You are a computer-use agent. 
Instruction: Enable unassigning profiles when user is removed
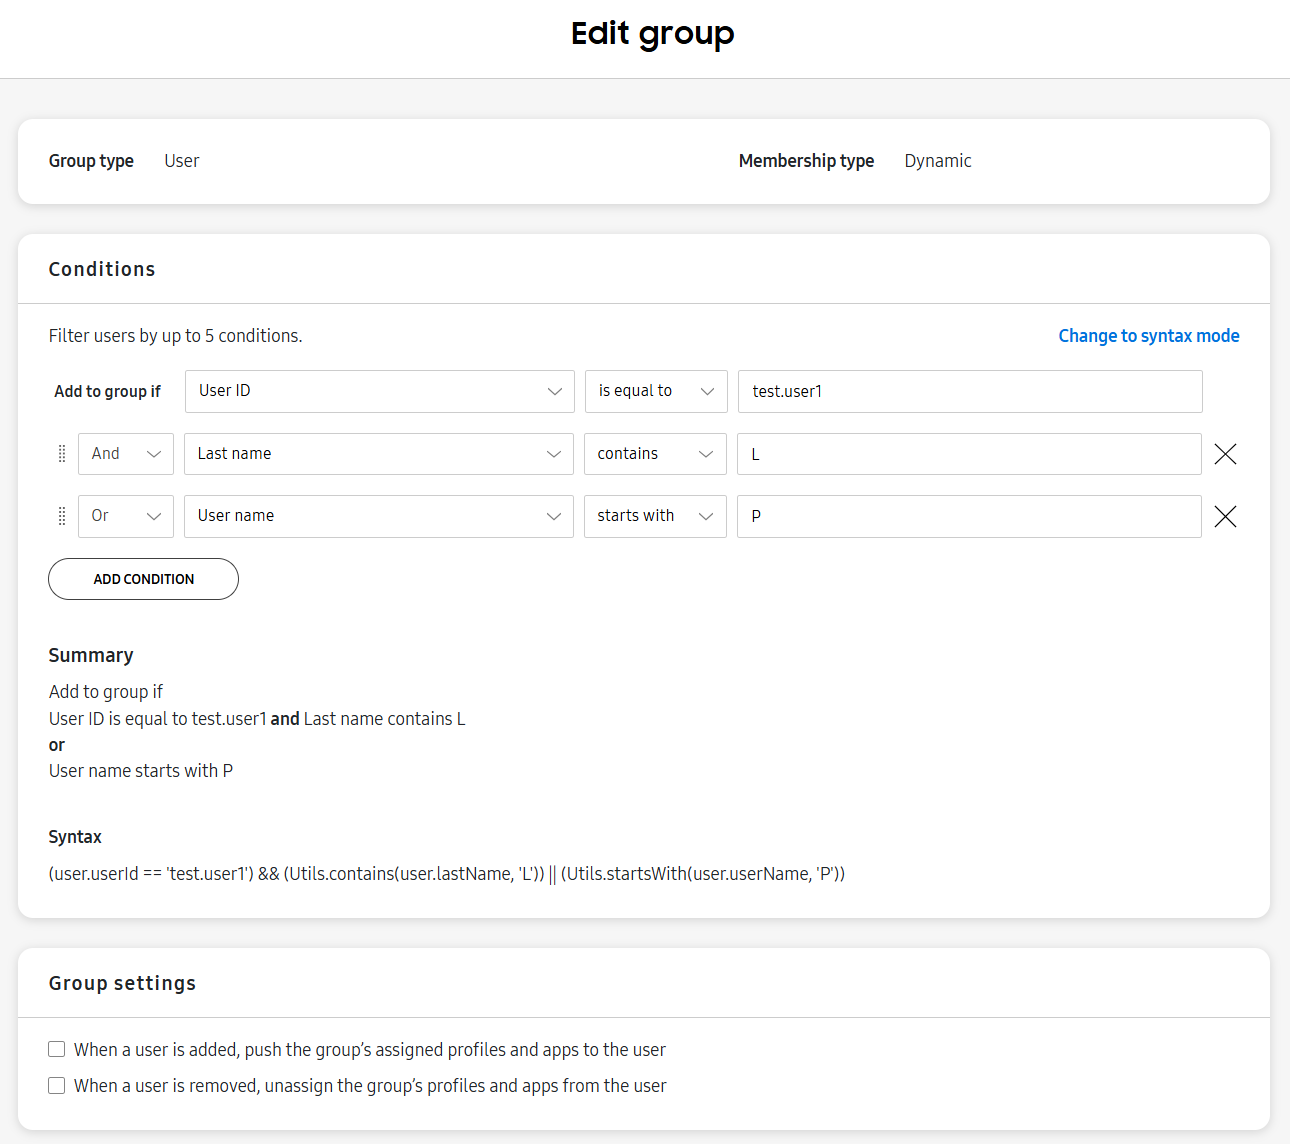coord(57,1085)
